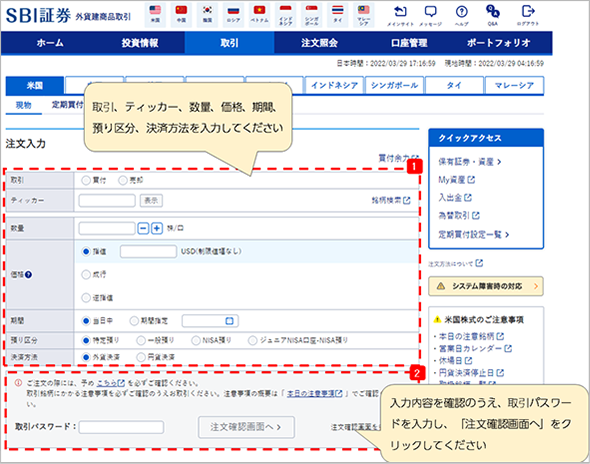
Task: Select the 期間指定 radio button
Action: (134, 321)
